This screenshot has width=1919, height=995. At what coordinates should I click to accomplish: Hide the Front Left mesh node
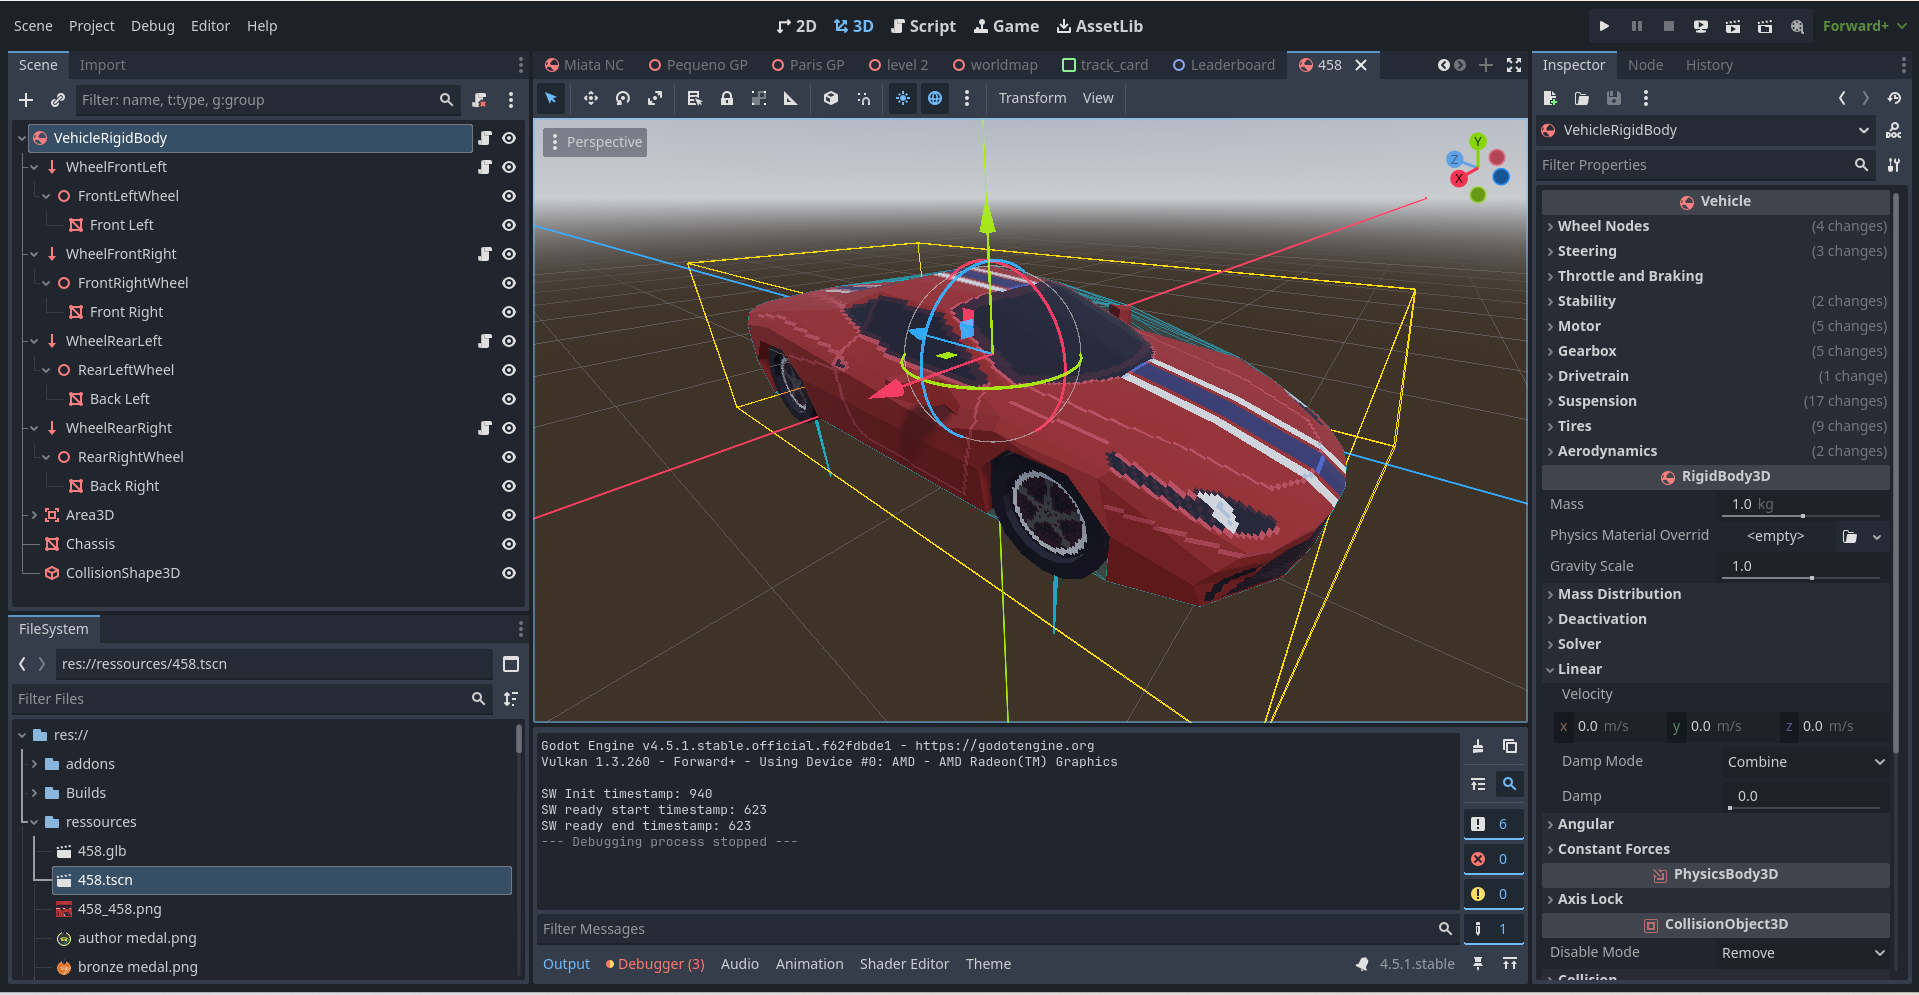(509, 225)
